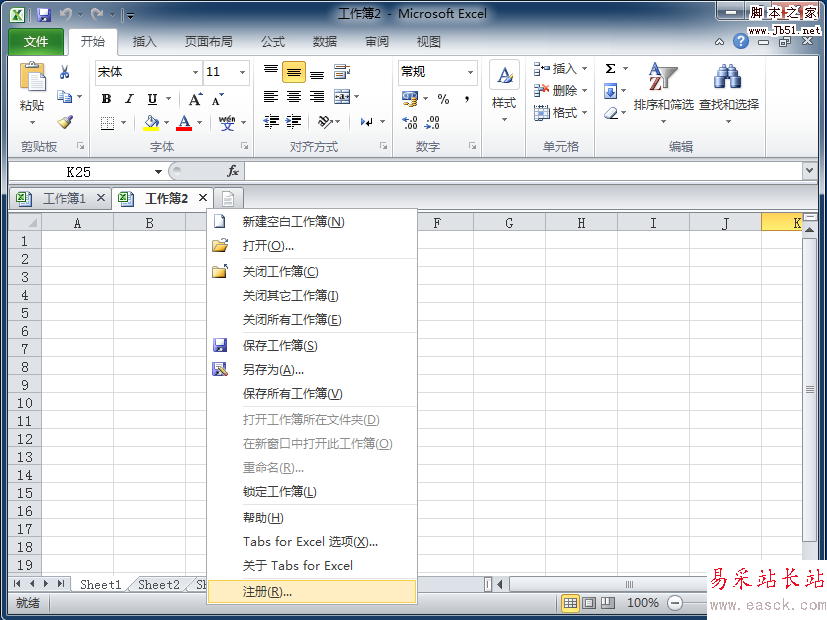Toggle bold formatting
The width and height of the screenshot is (827, 620).
(106, 99)
